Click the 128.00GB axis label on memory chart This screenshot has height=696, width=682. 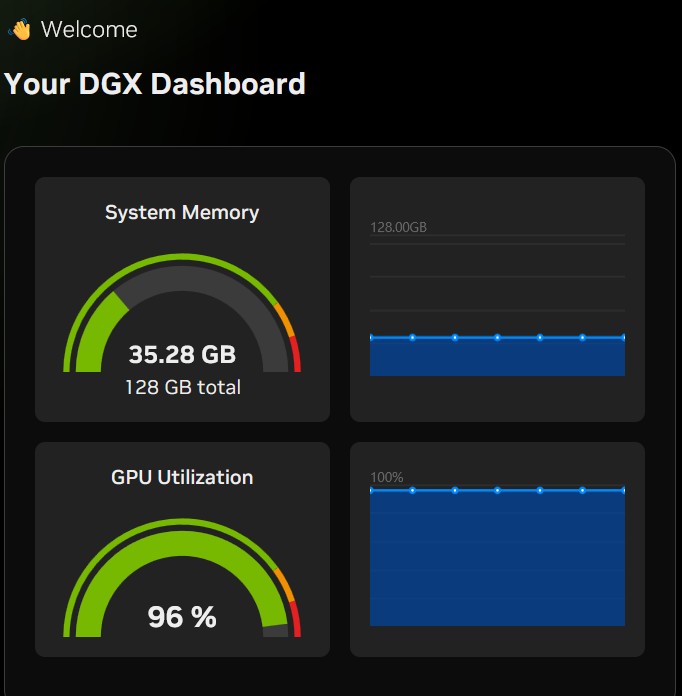[398, 227]
